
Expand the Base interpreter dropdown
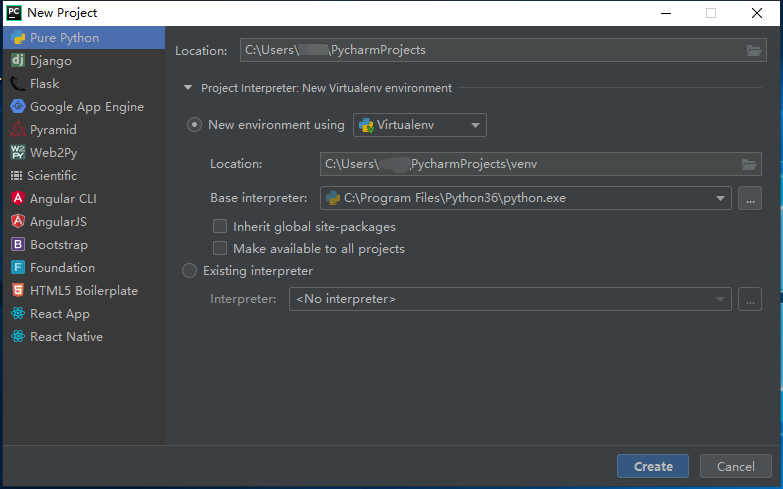click(720, 198)
